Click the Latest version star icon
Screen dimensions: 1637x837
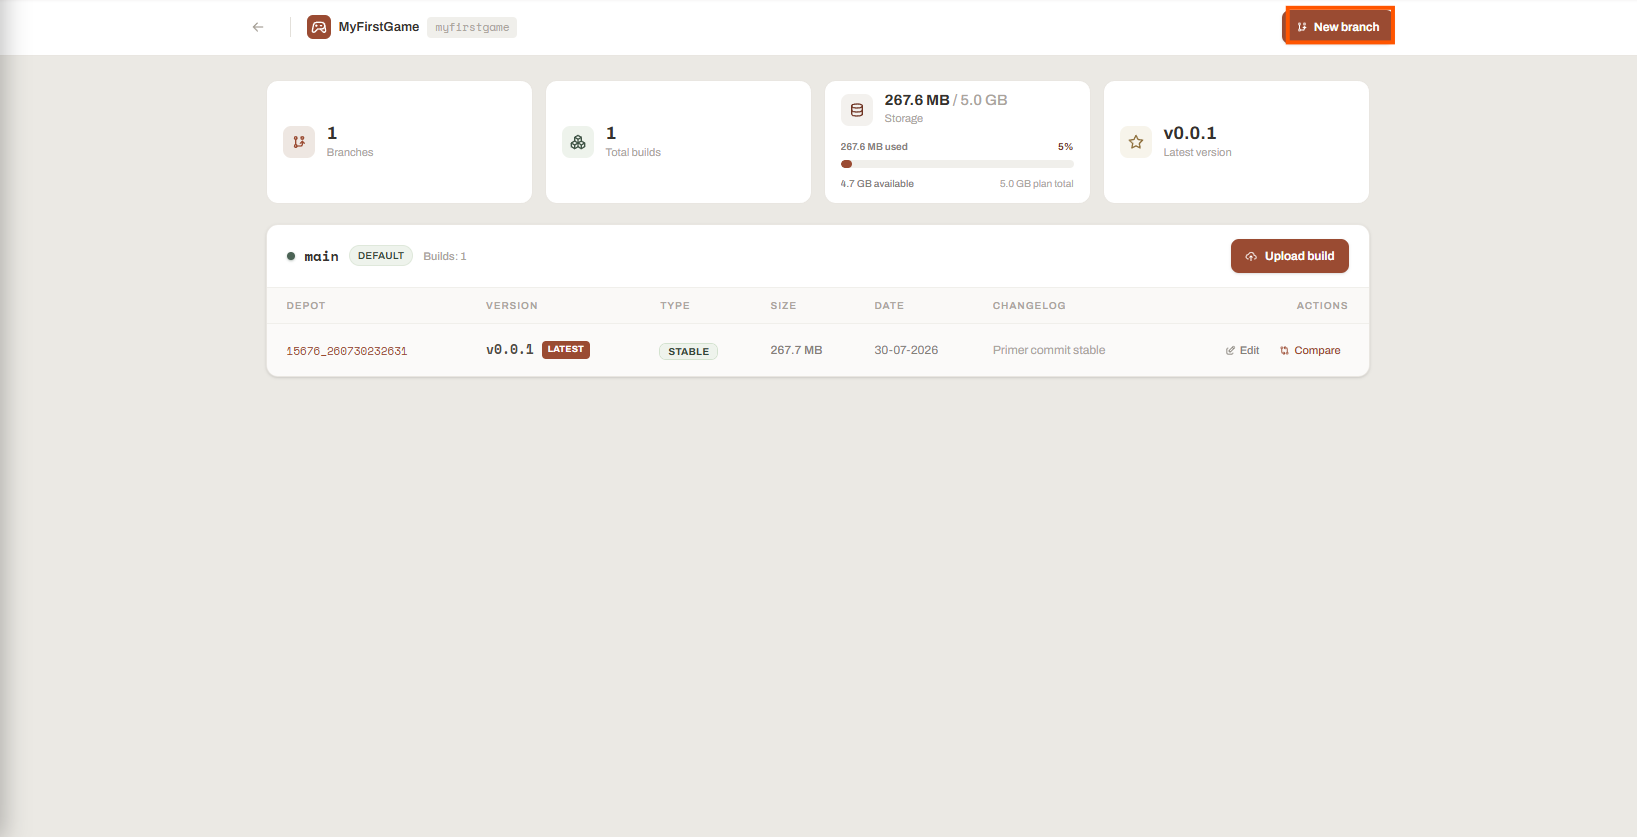click(1136, 142)
